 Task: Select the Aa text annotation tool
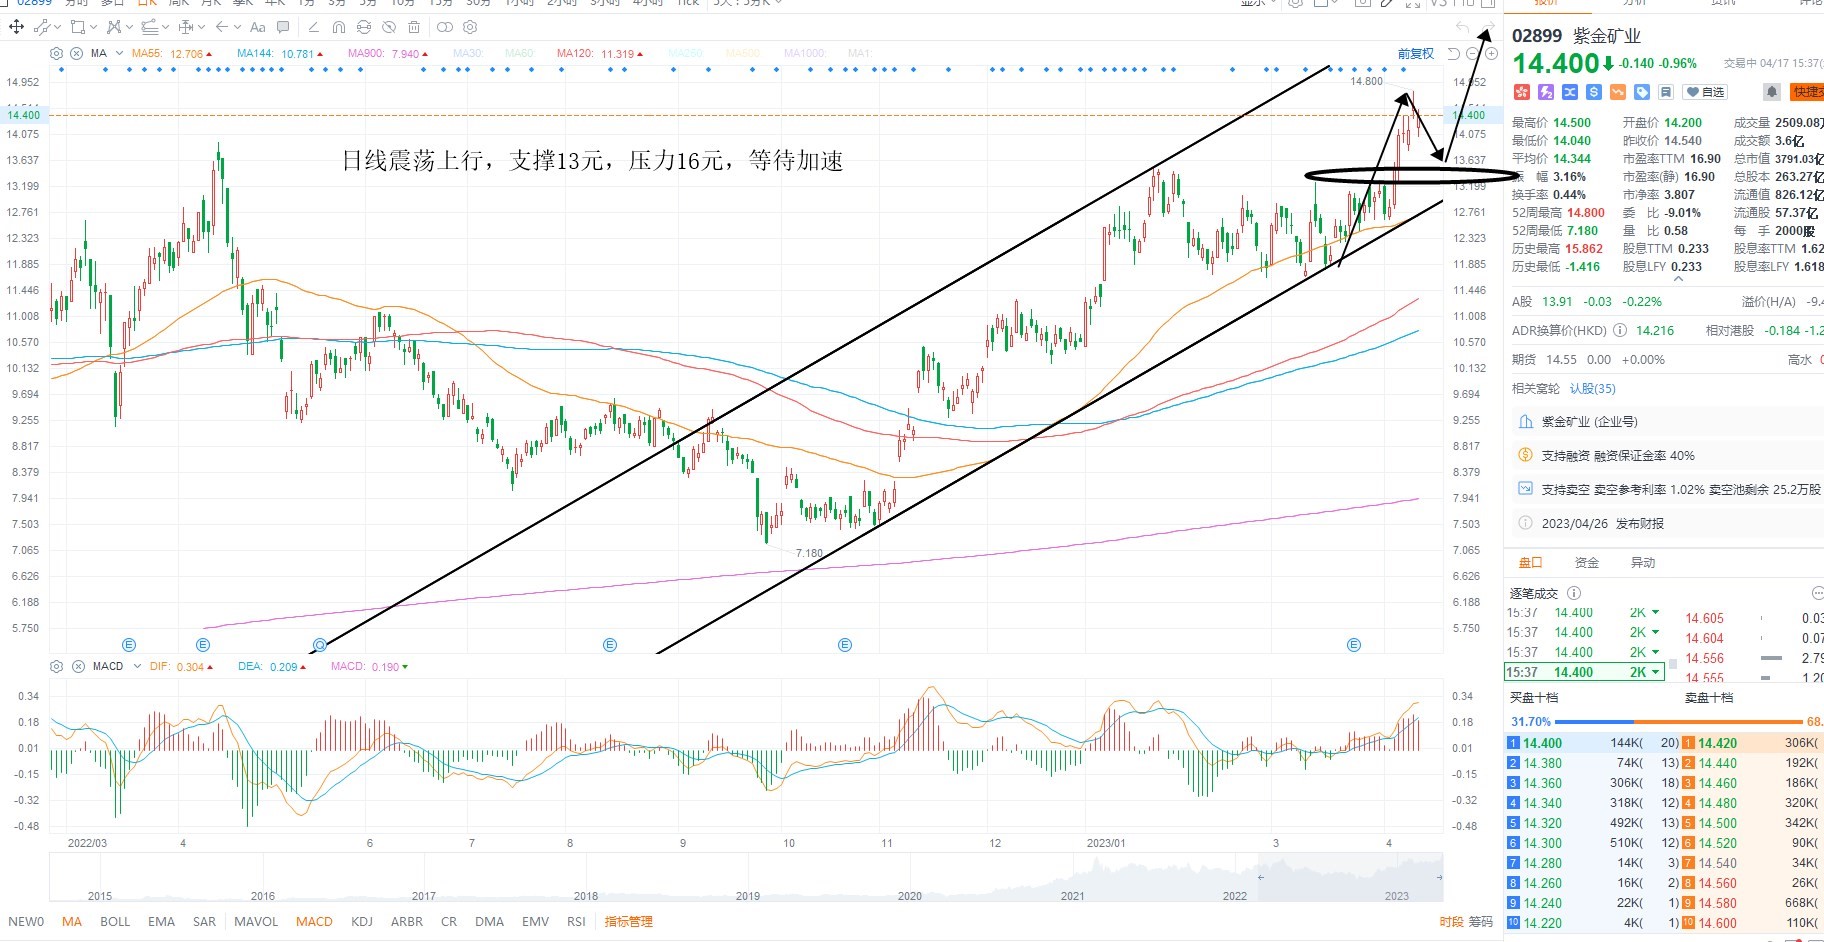(x=258, y=27)
